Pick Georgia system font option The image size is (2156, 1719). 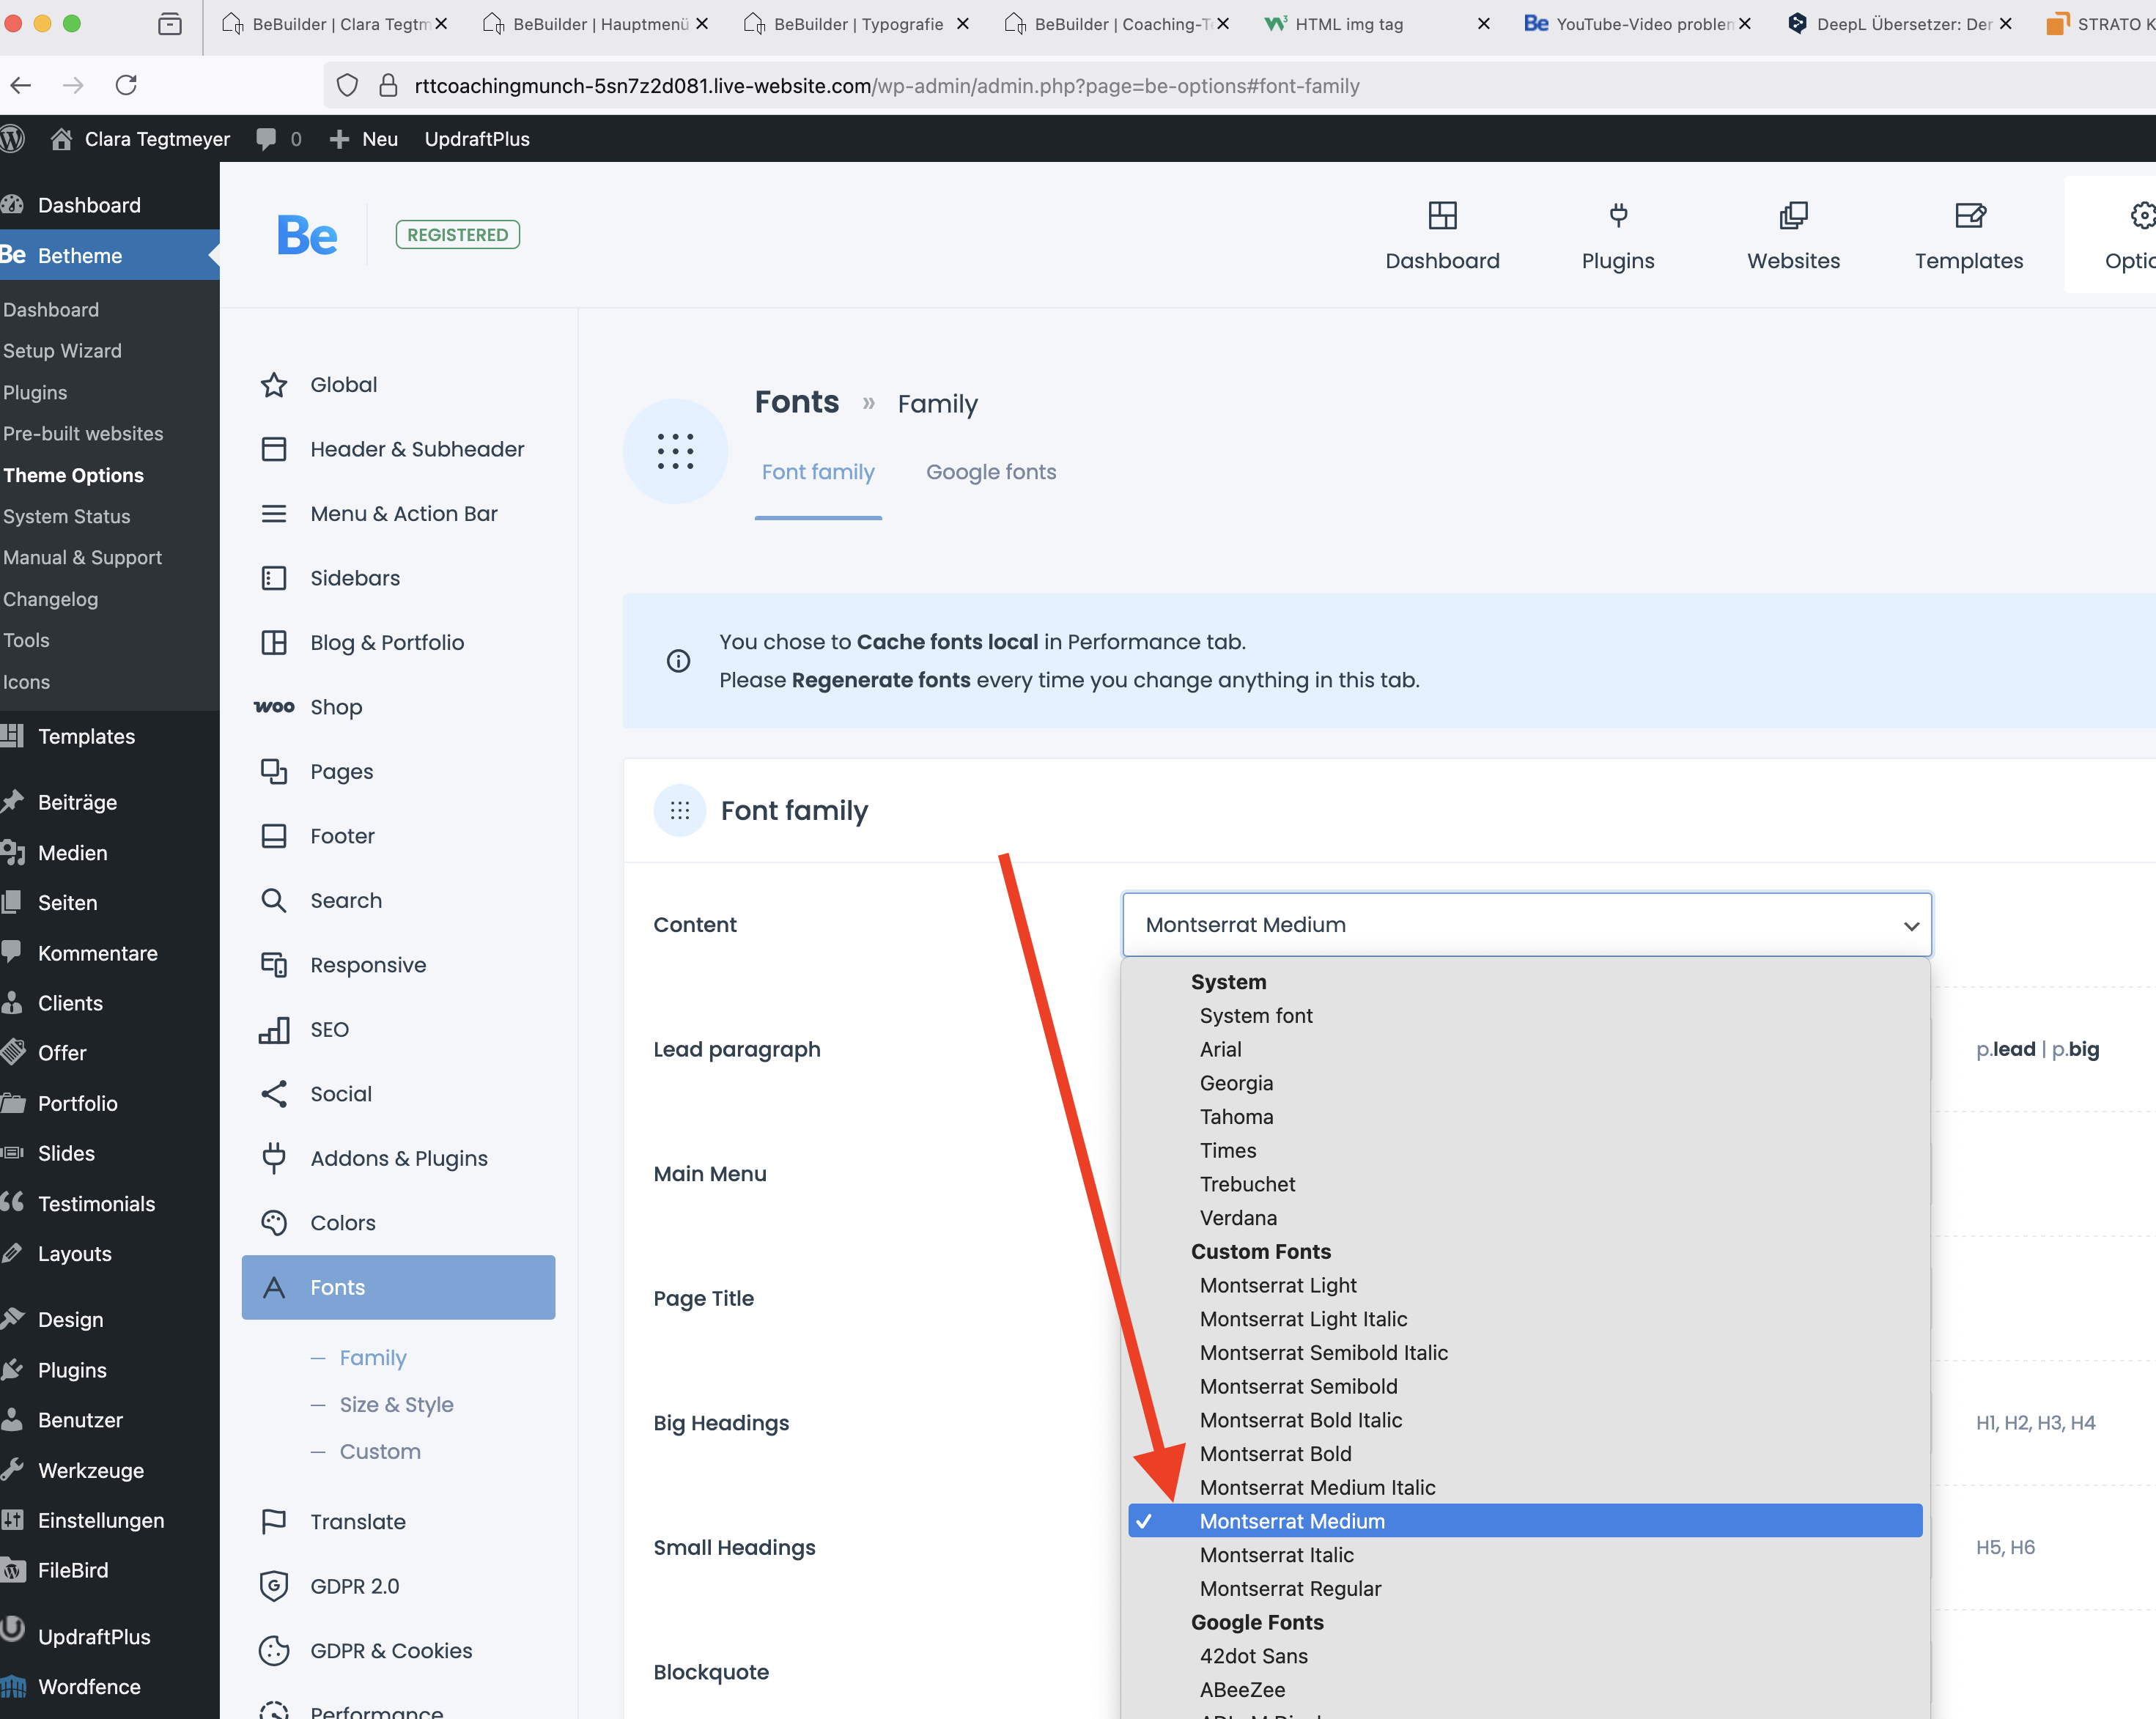pyautogui.click(x=1236, y=1083)
